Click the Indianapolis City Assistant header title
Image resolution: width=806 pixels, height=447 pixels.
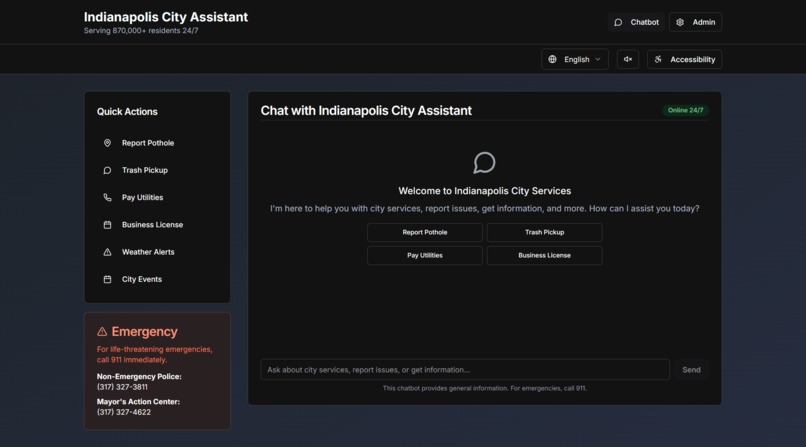coord(166,17)
